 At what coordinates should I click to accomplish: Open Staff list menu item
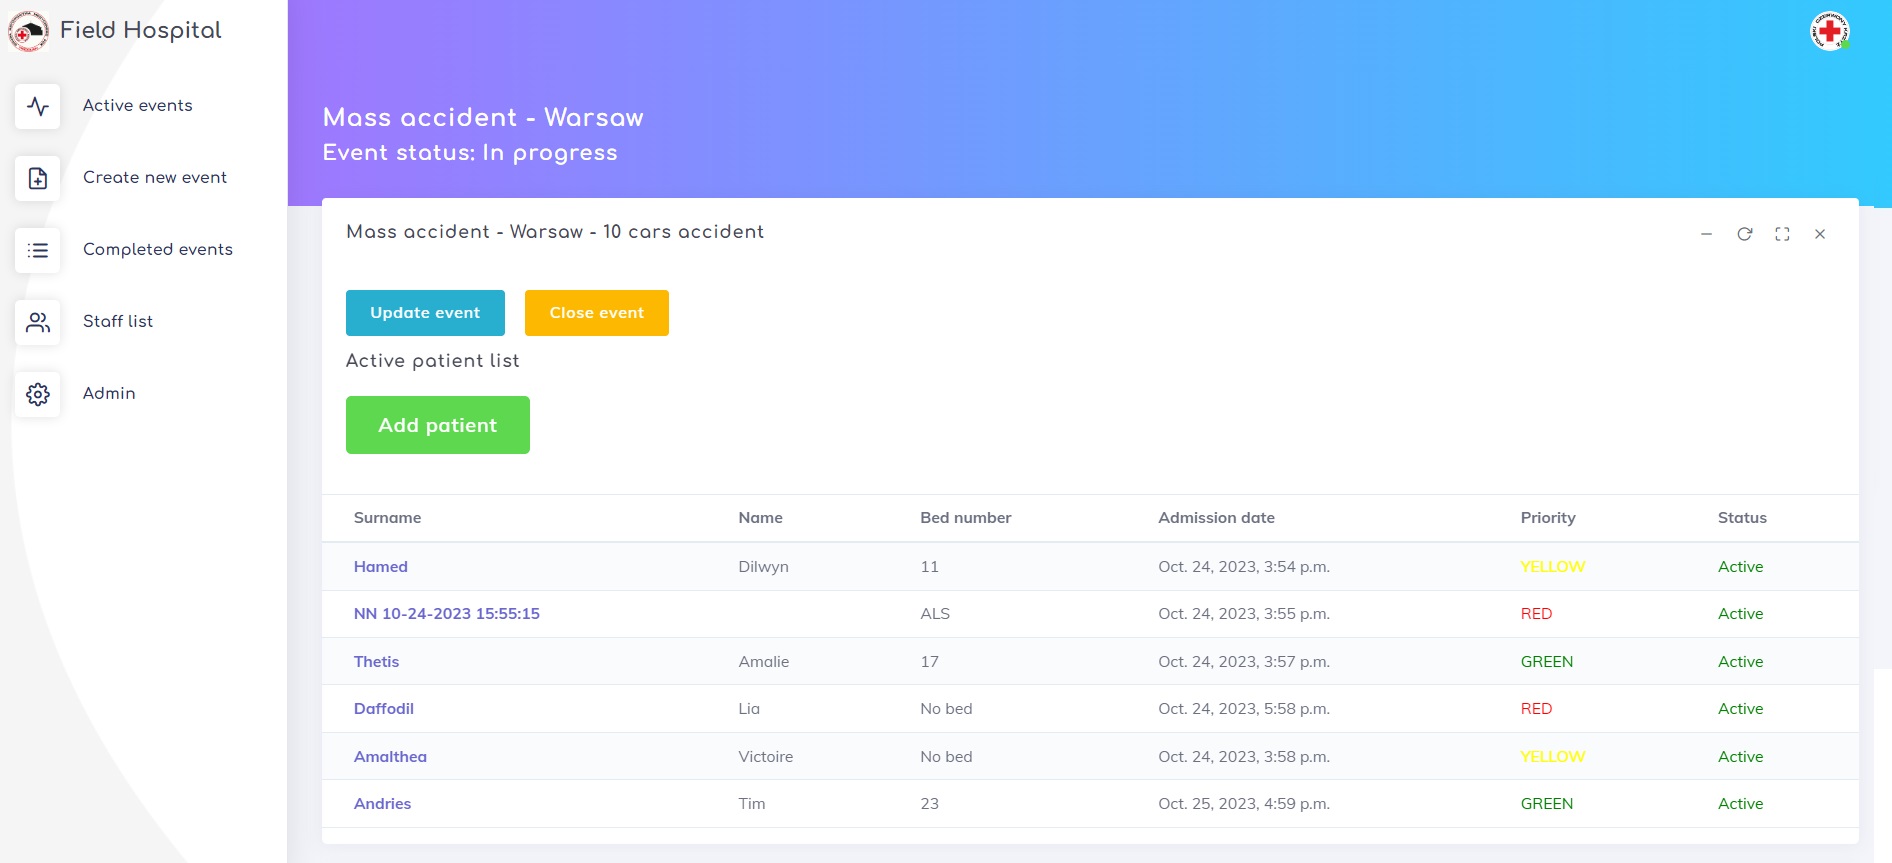118,322
